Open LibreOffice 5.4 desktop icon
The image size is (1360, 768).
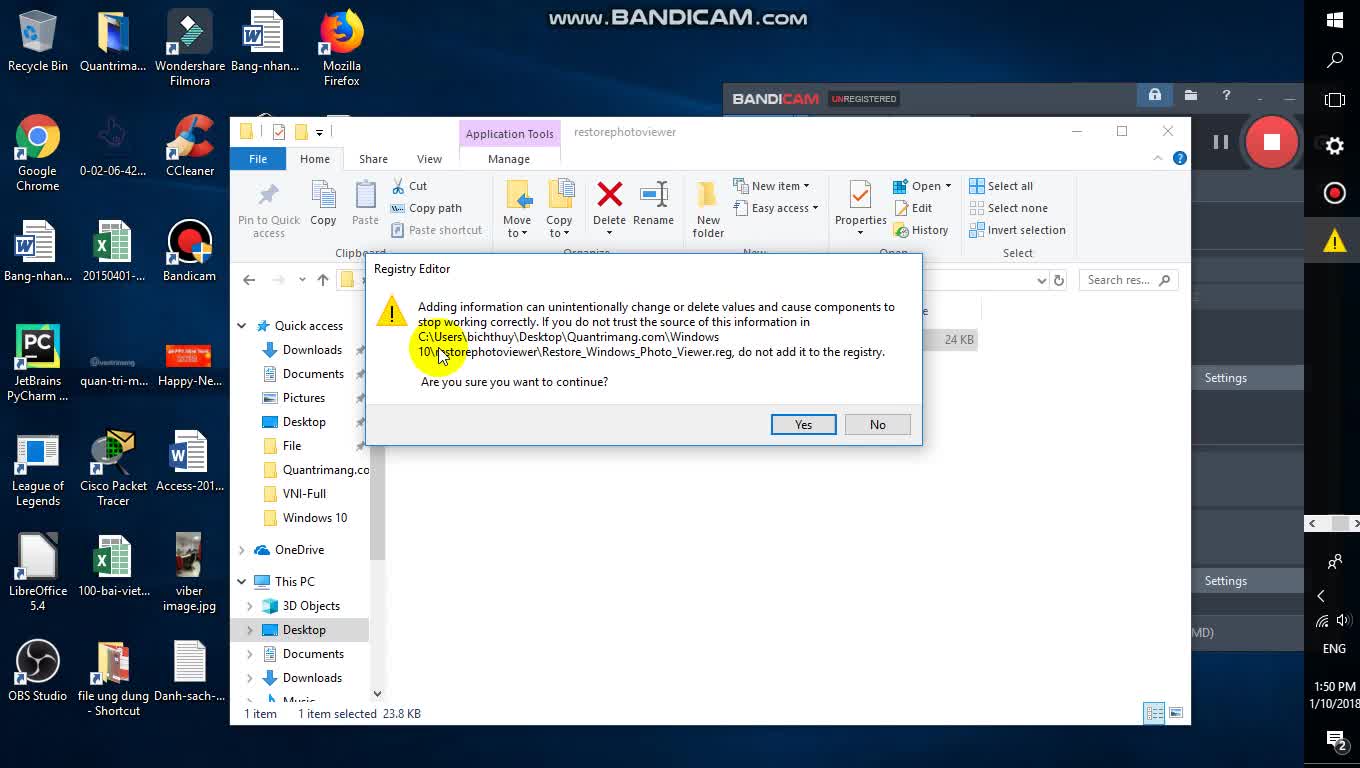38,573
